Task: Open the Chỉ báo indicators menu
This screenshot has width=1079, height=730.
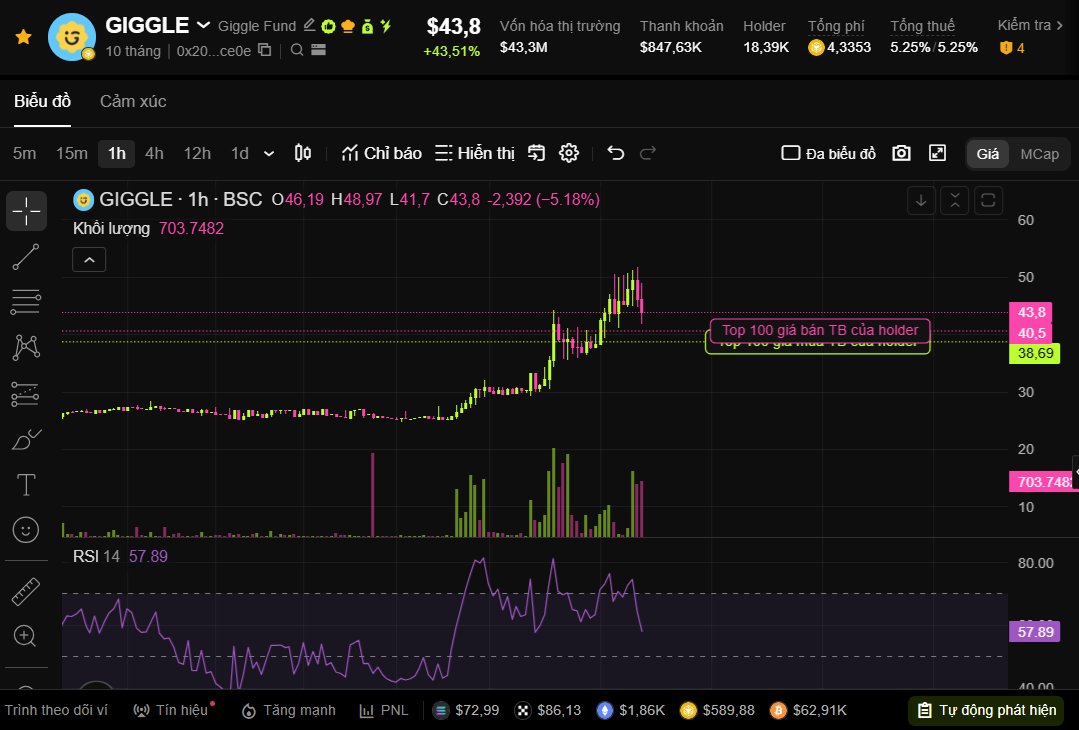Action: coord(381,153)
